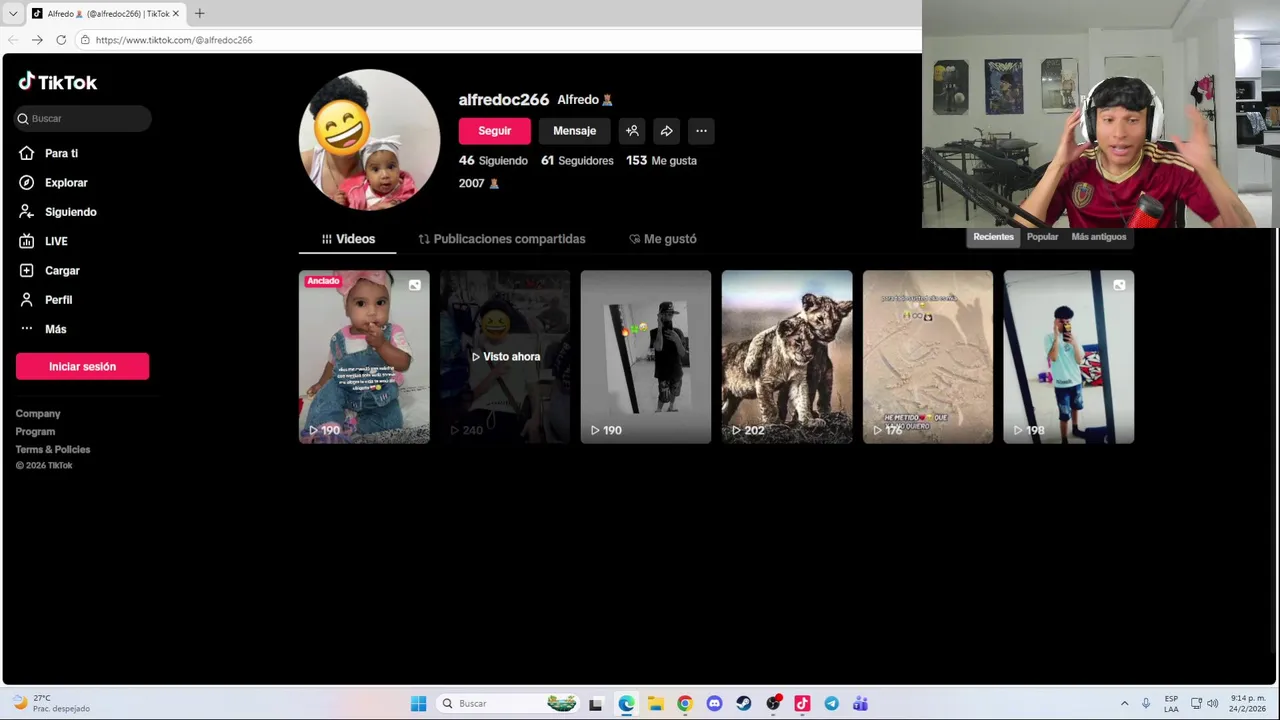This screenshot has width=1280, height=720.
Task: Open the mirror selfie video with 198 views
Action: [x=1069, y=356]
